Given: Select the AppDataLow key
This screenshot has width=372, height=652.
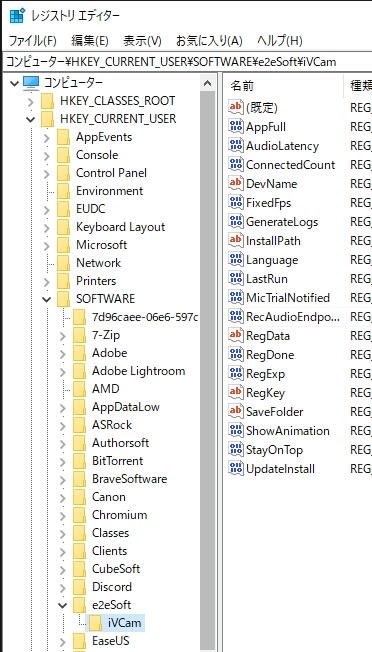Looking at the screenshot, I should coord(126,407).
